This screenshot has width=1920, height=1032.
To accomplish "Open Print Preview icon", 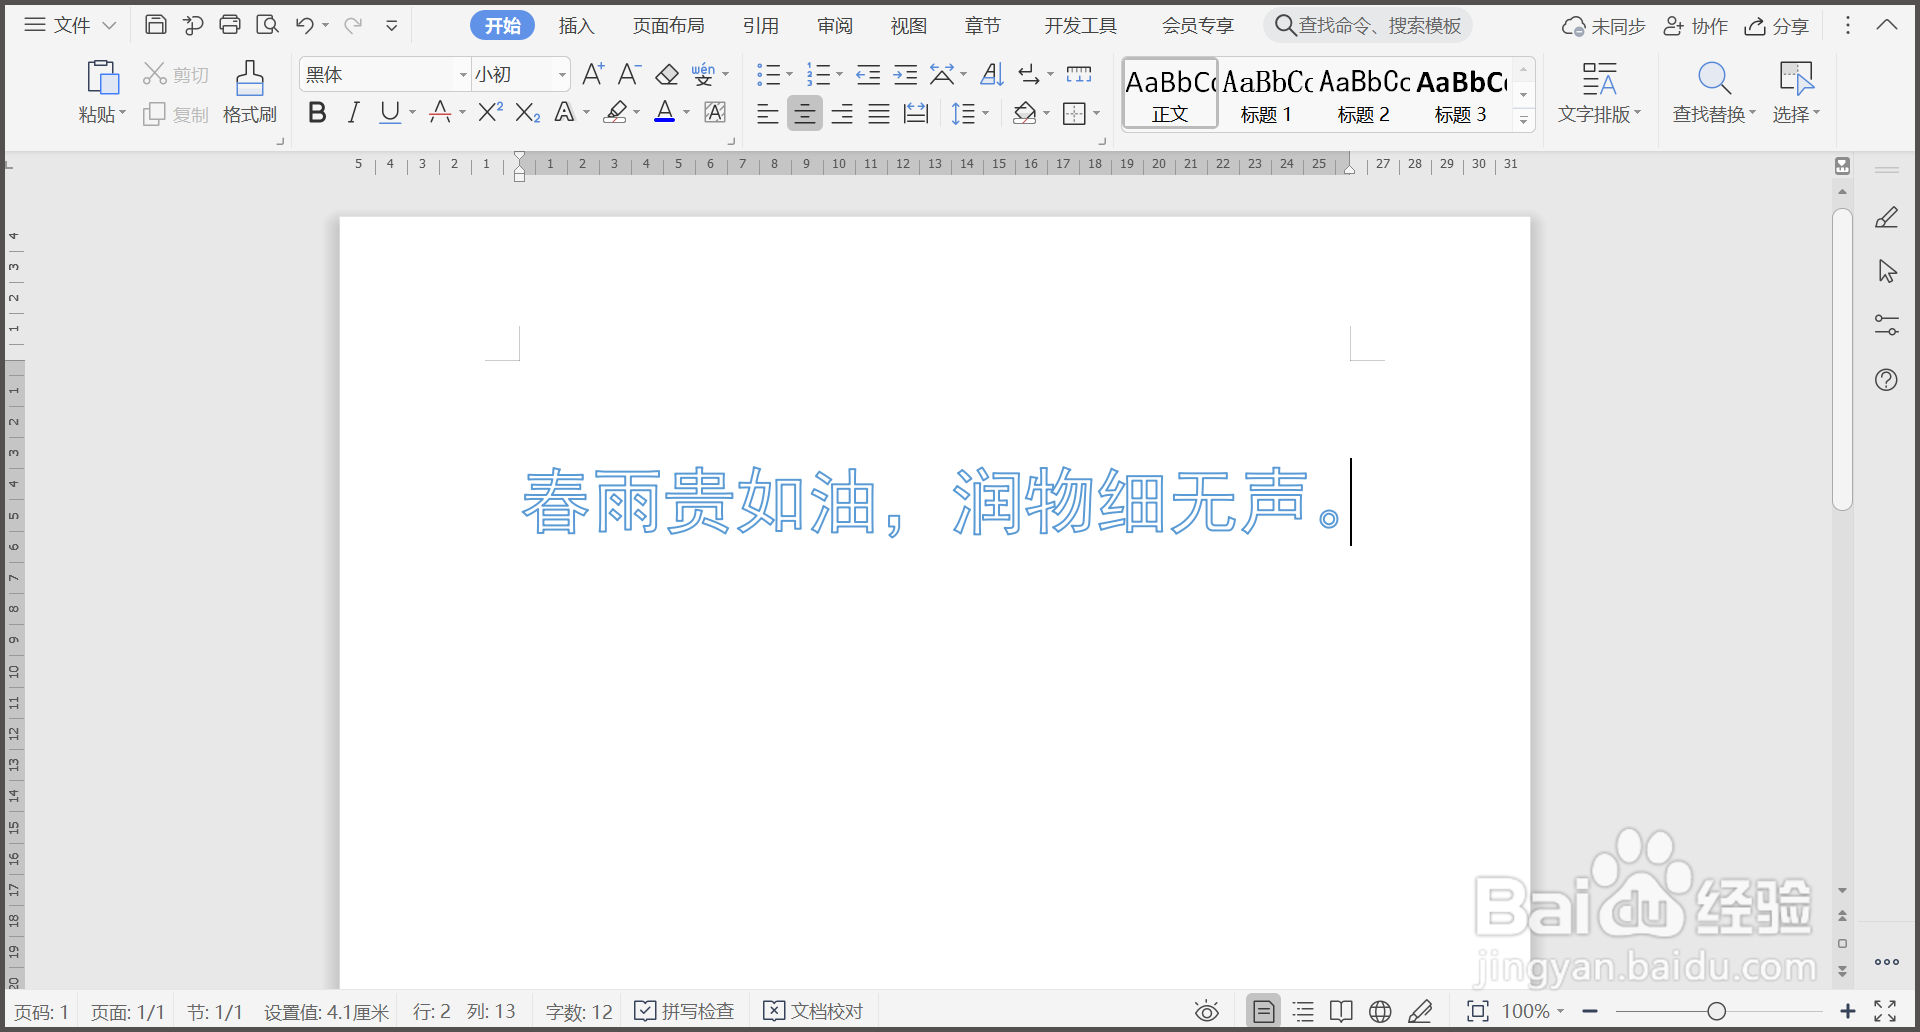I will point(267,25).
